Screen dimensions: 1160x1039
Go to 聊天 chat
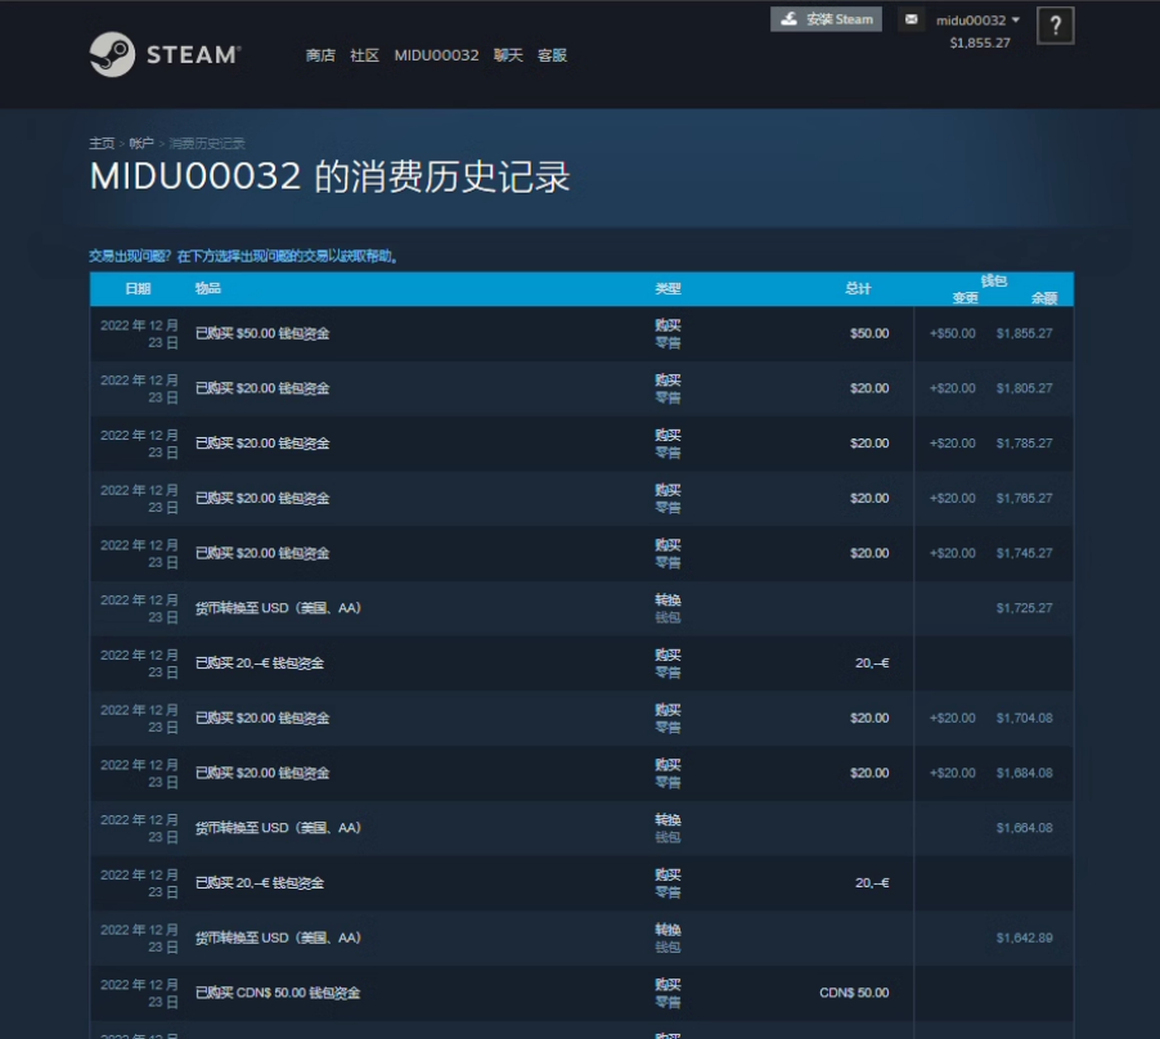pos(508,55)
